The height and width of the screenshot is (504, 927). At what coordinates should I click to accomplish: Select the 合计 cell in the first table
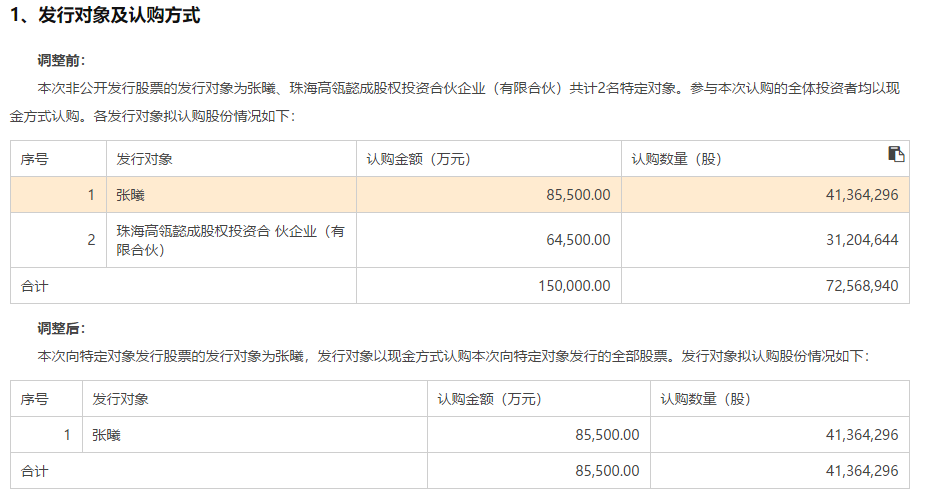pos(35,286)
